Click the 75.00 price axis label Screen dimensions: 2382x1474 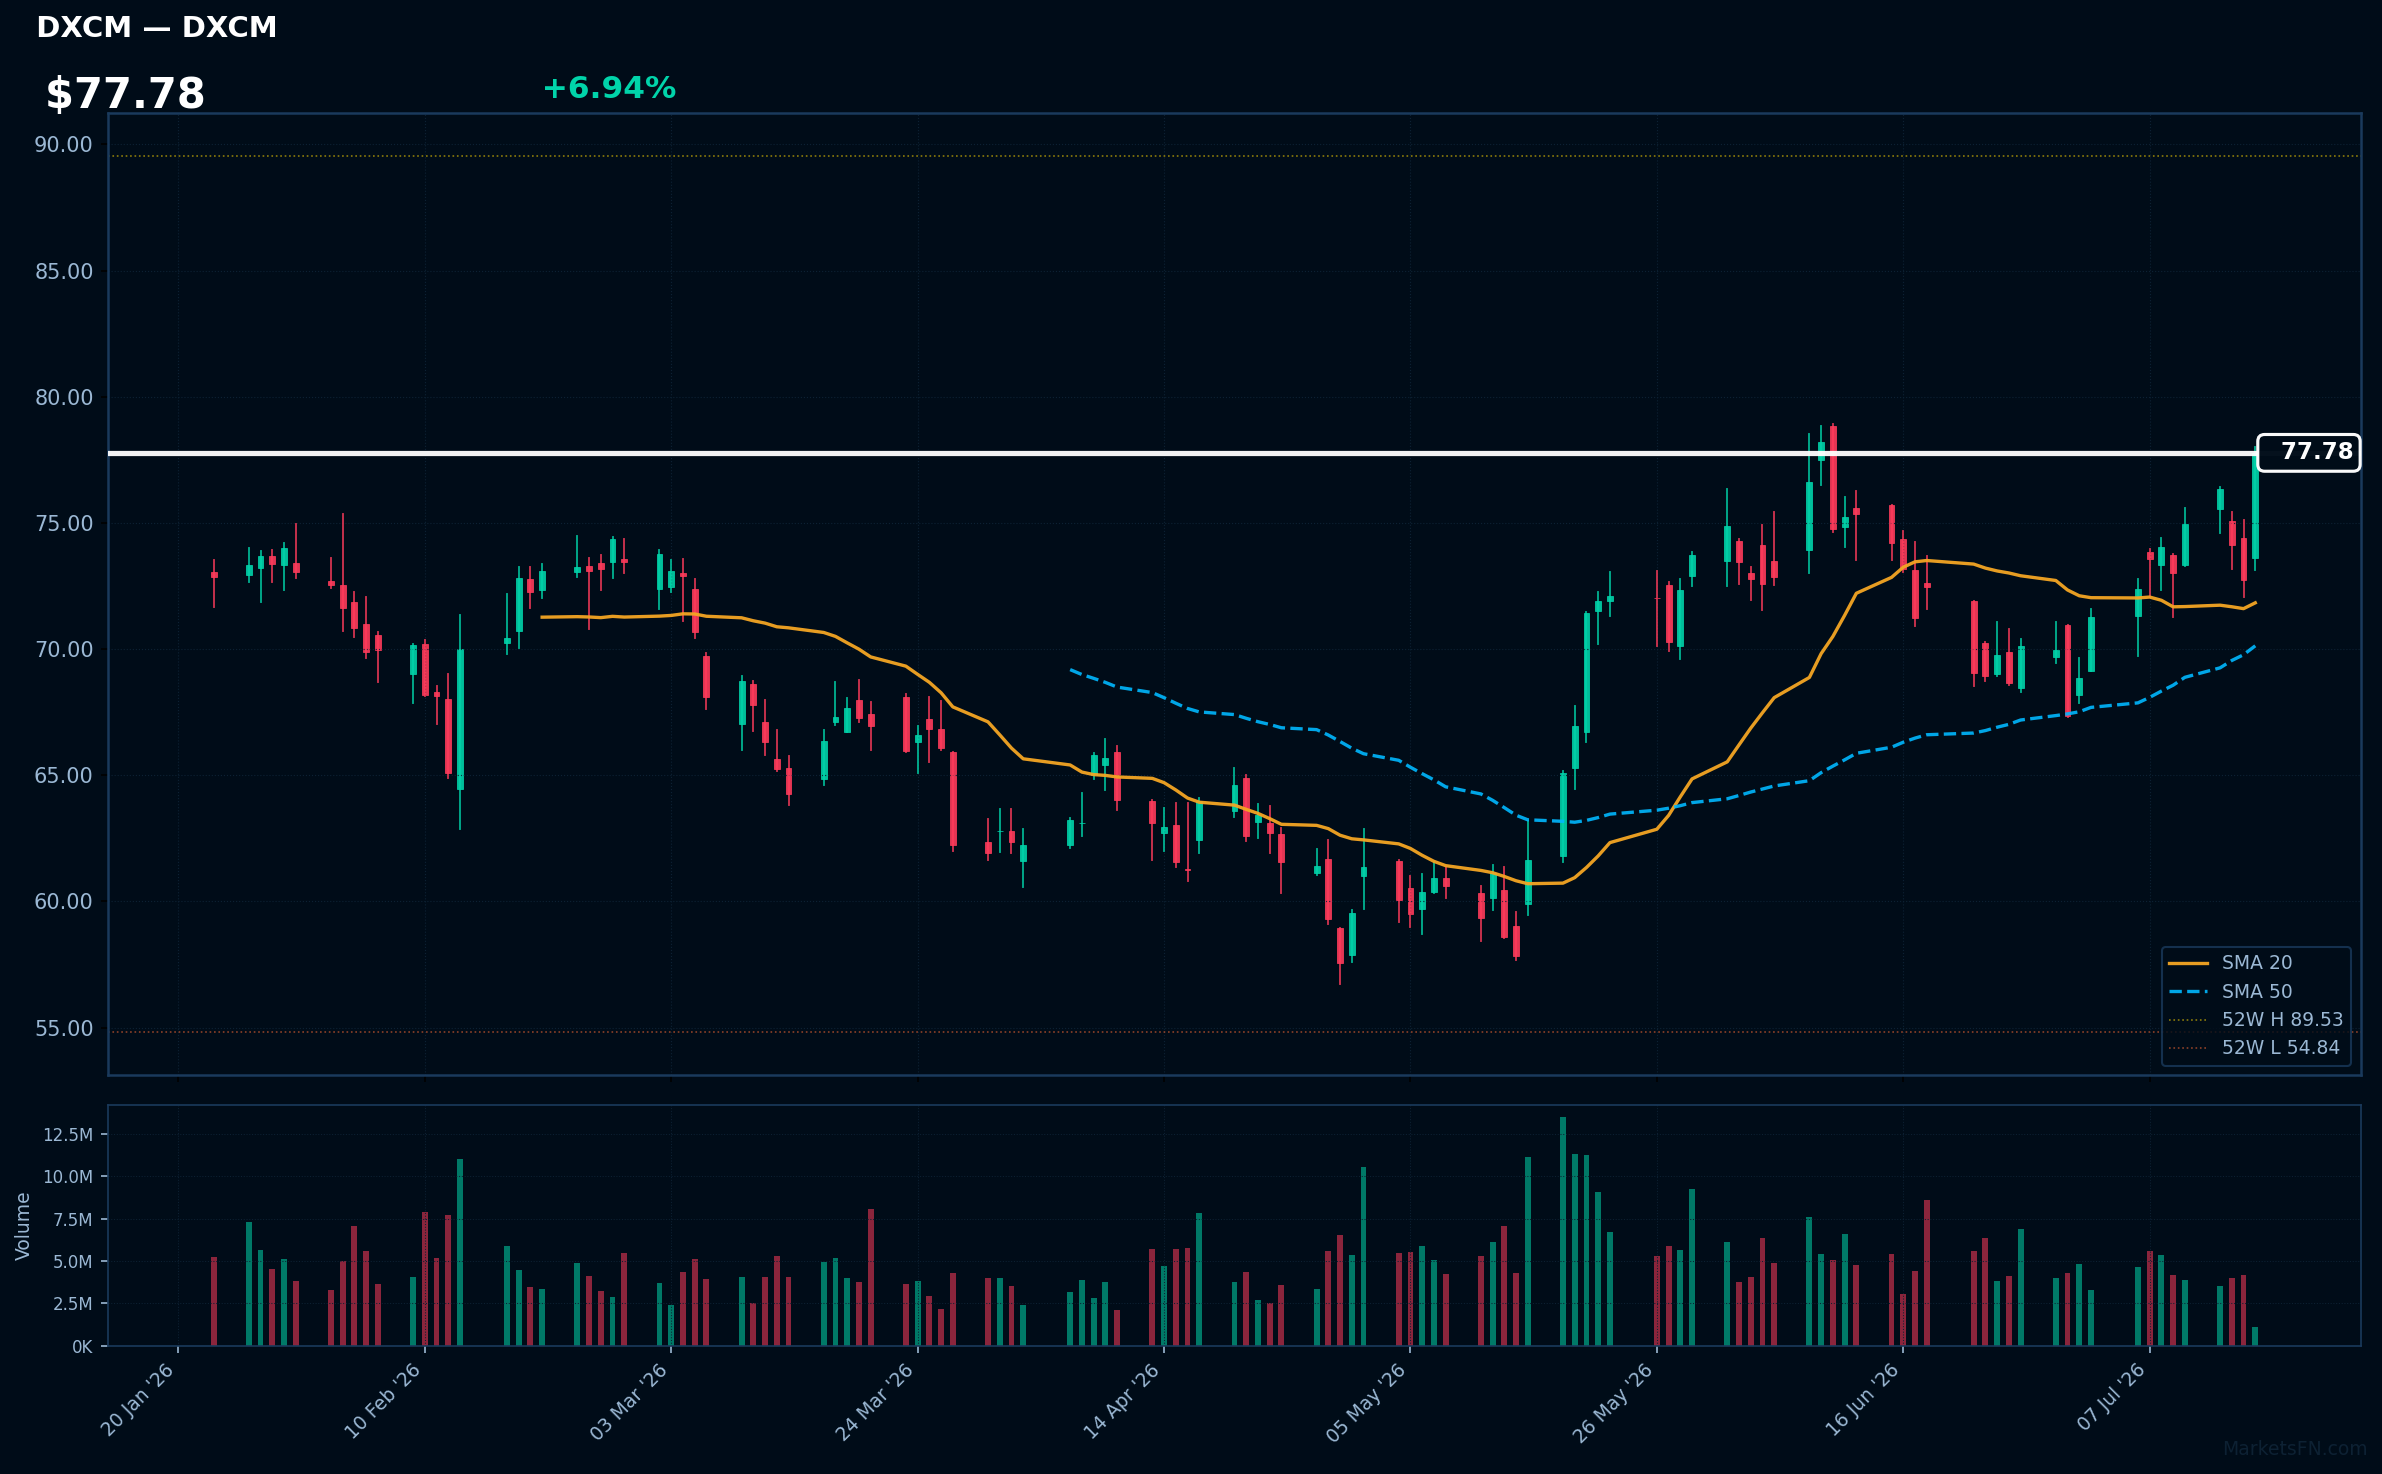pos(63,524)
